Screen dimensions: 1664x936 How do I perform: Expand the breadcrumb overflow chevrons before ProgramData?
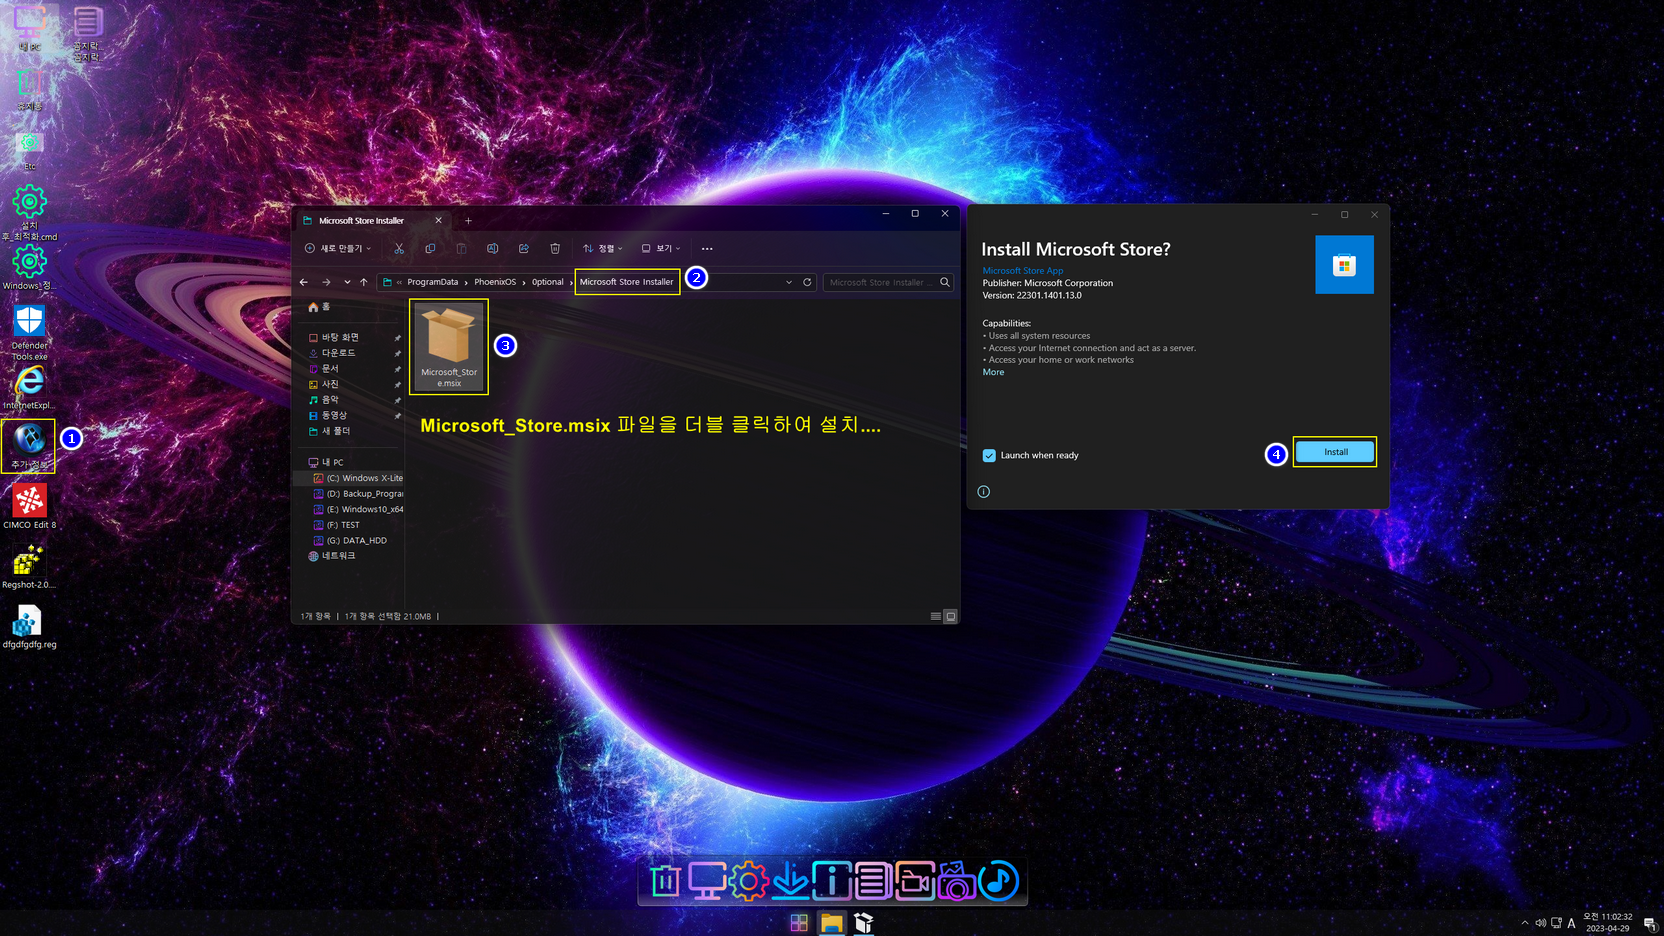tap(399, 282)
